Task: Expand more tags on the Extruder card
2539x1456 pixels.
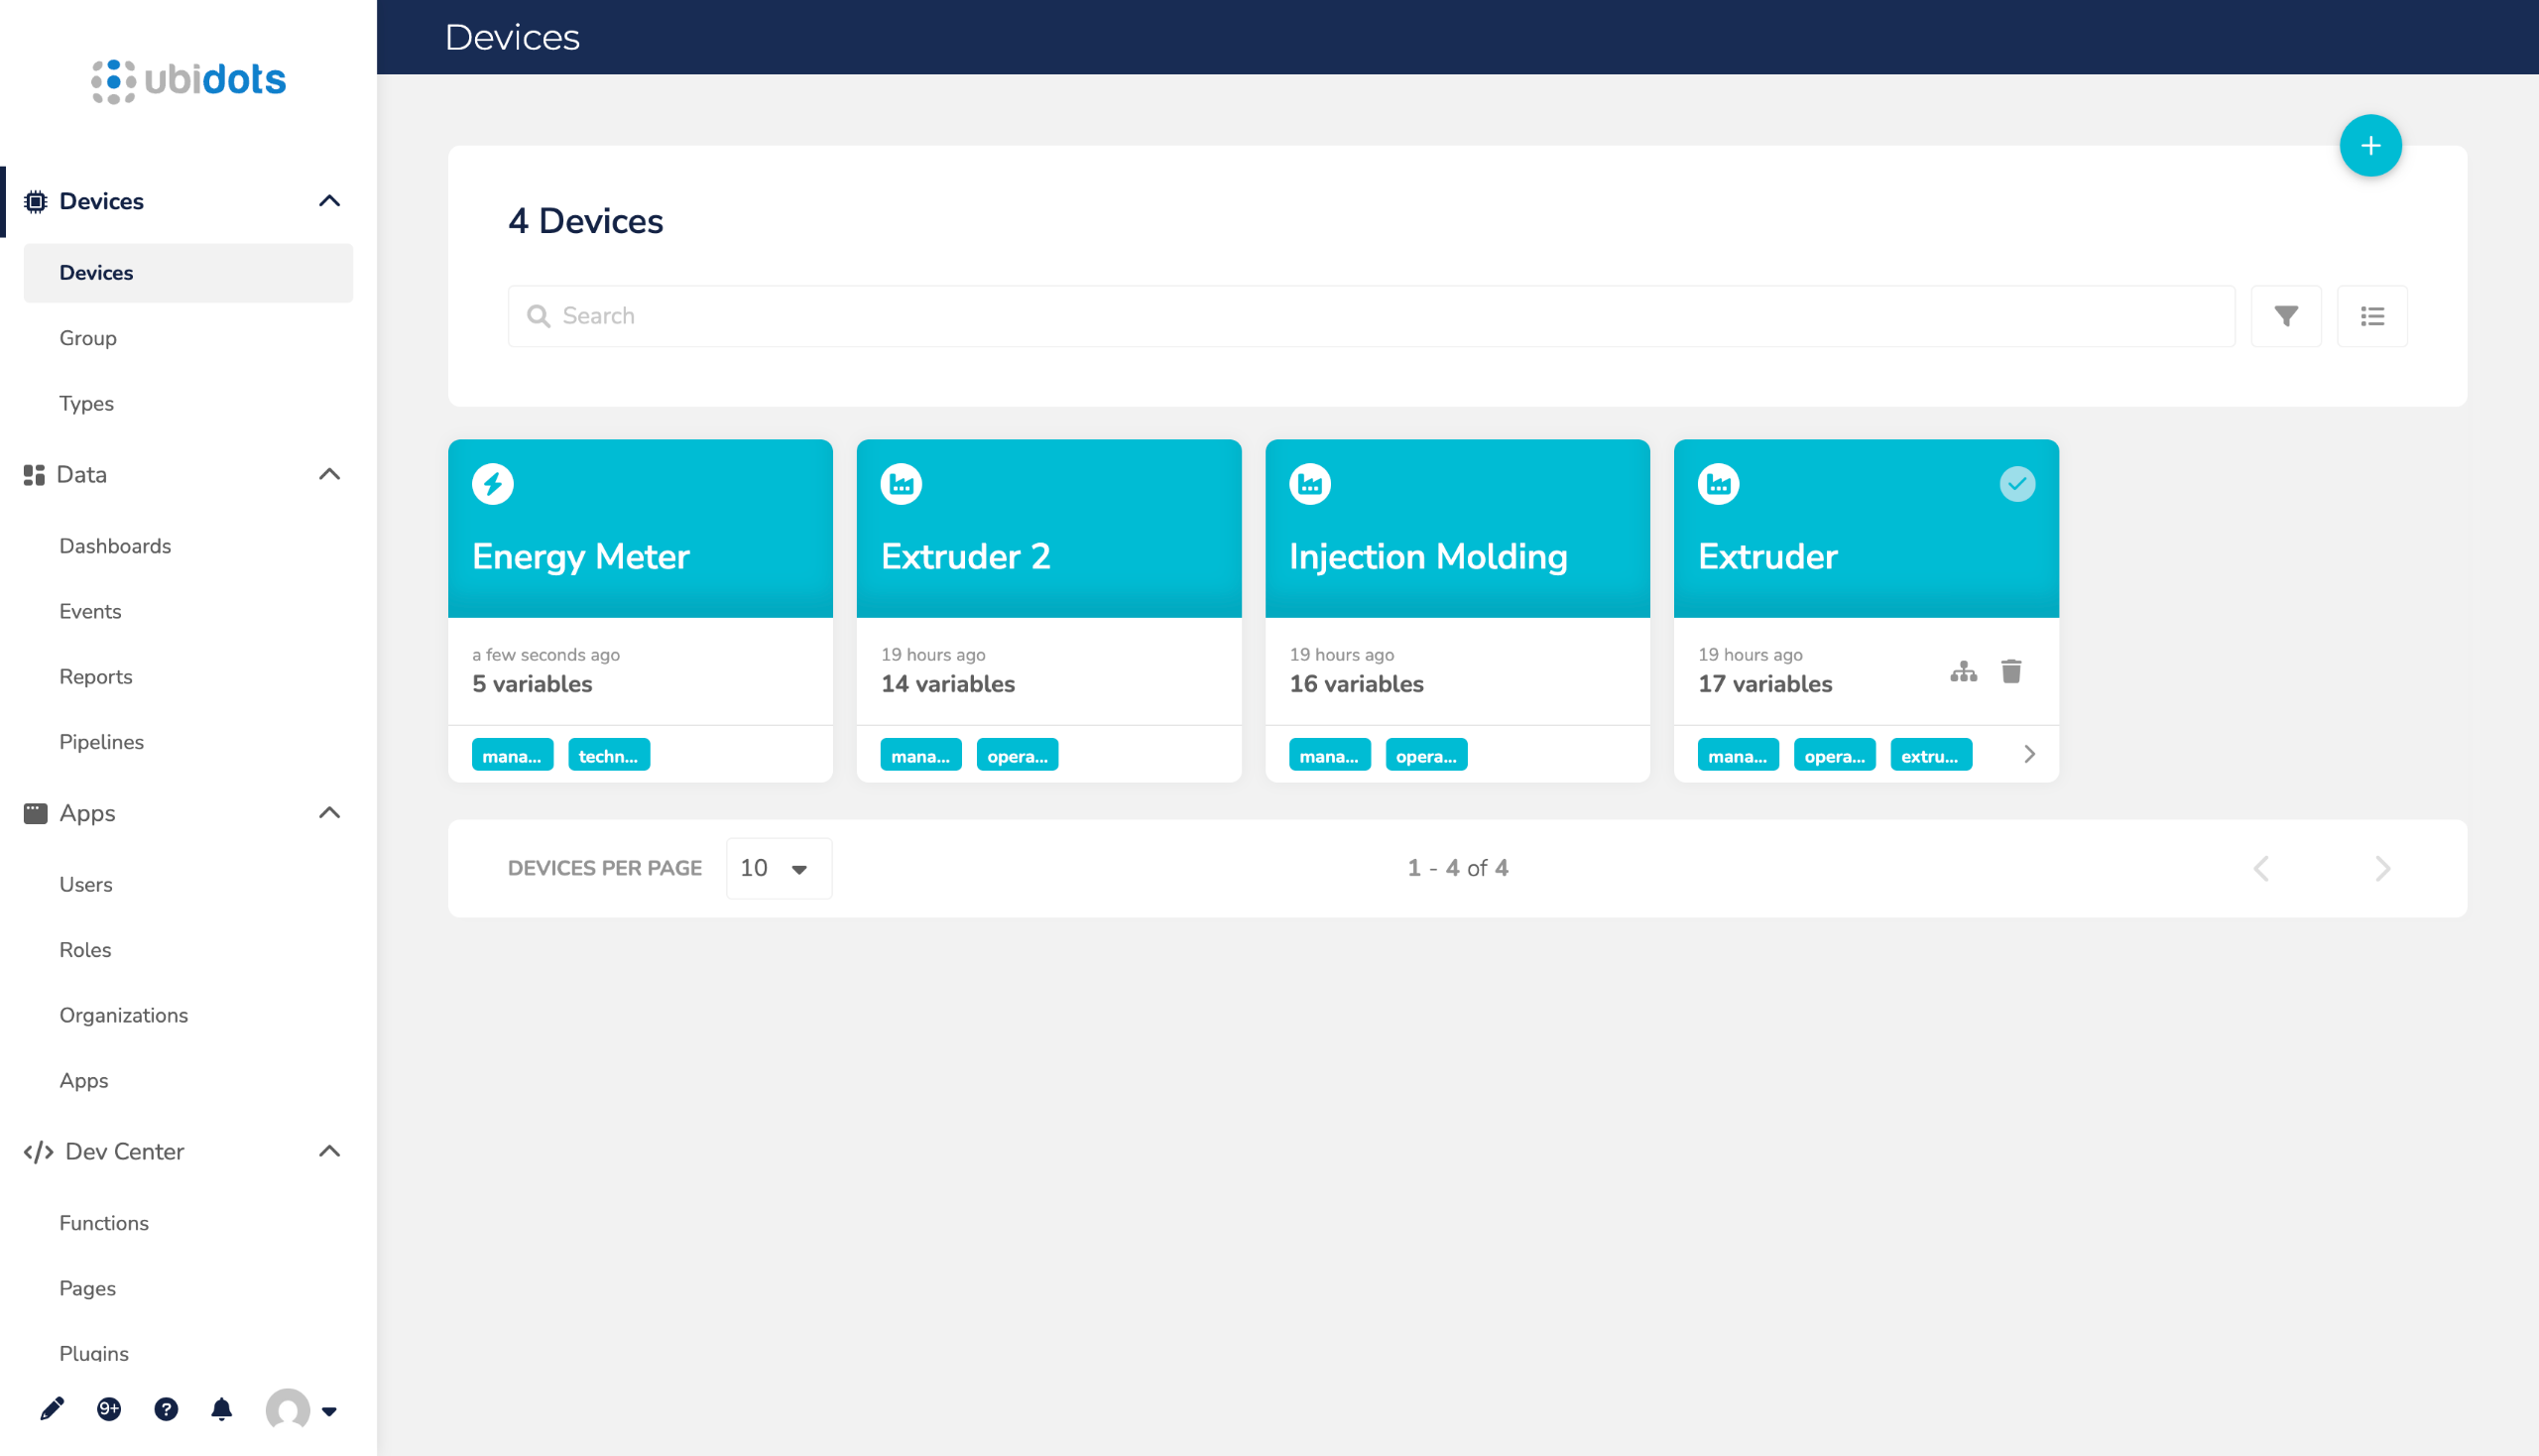Action: click(2028, 754)
